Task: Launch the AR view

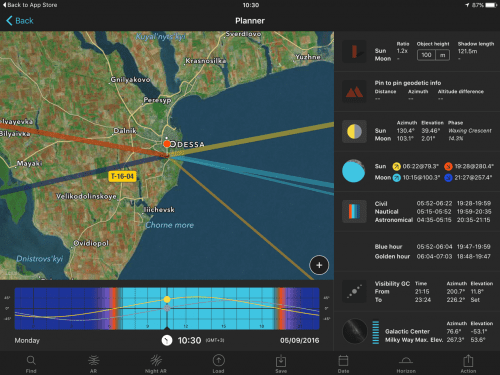Action: click(94, 364)
